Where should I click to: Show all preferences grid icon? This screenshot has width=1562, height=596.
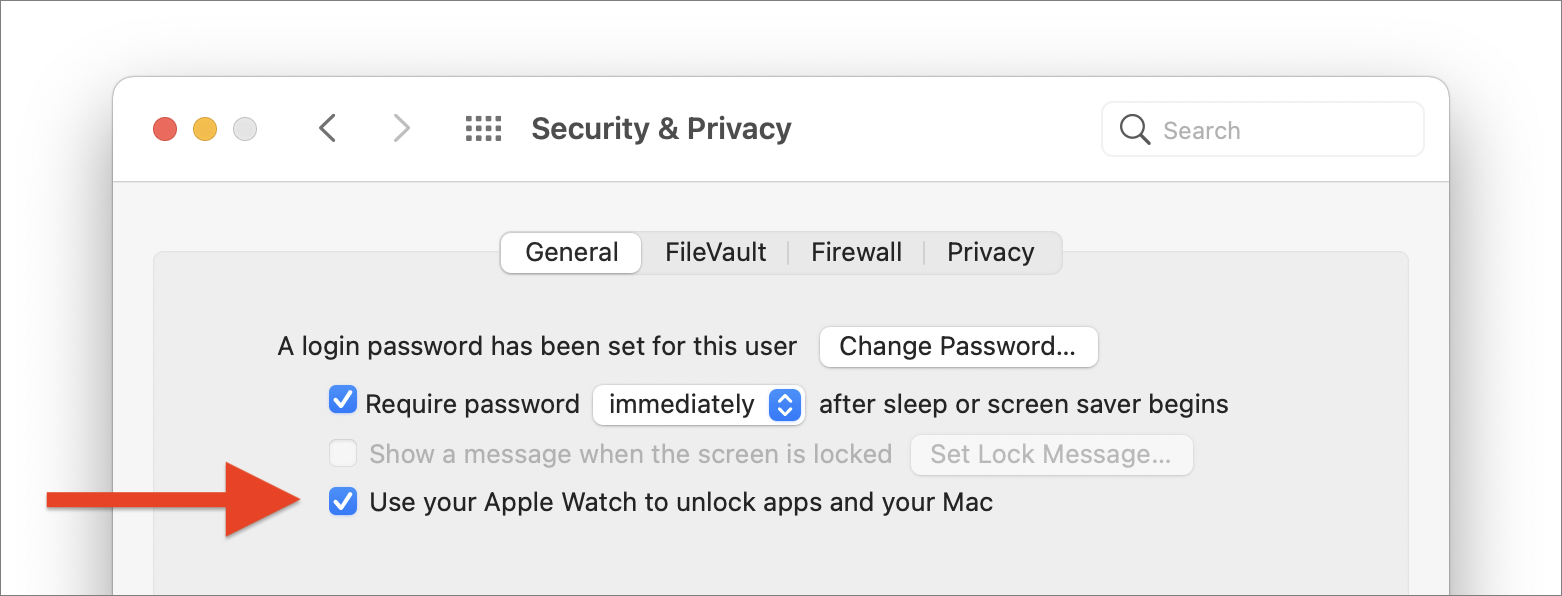click(484, 128)
